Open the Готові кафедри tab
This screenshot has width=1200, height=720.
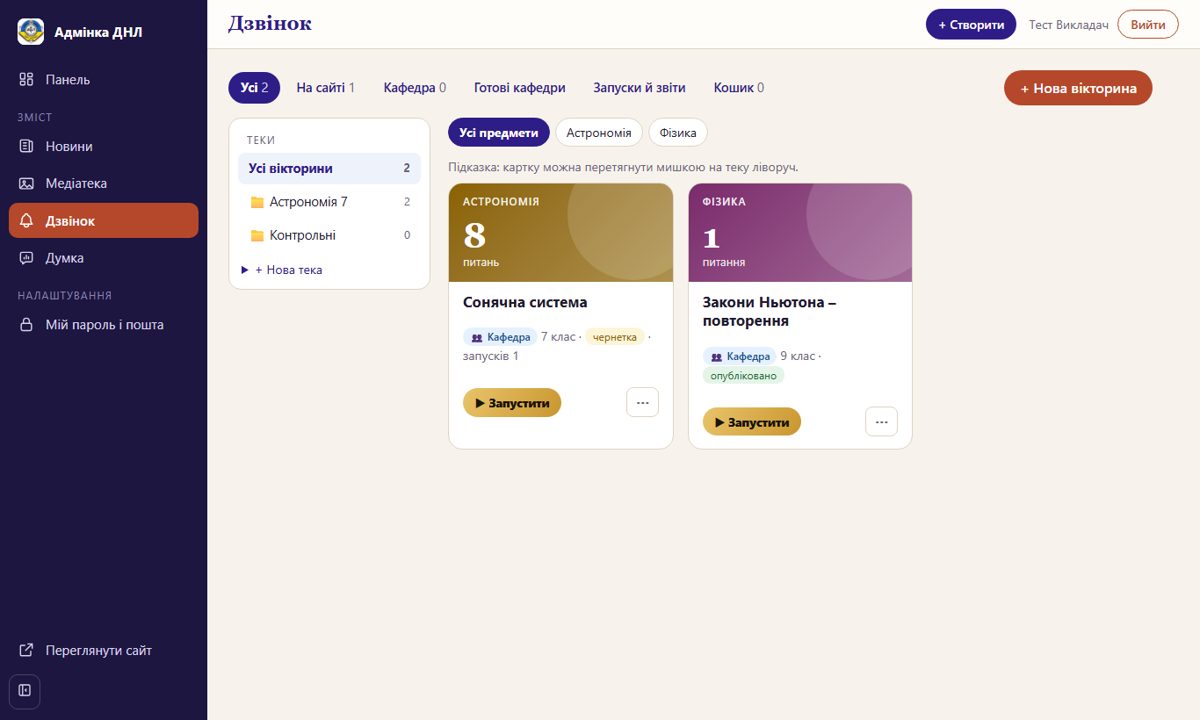(x=520, y=88)
